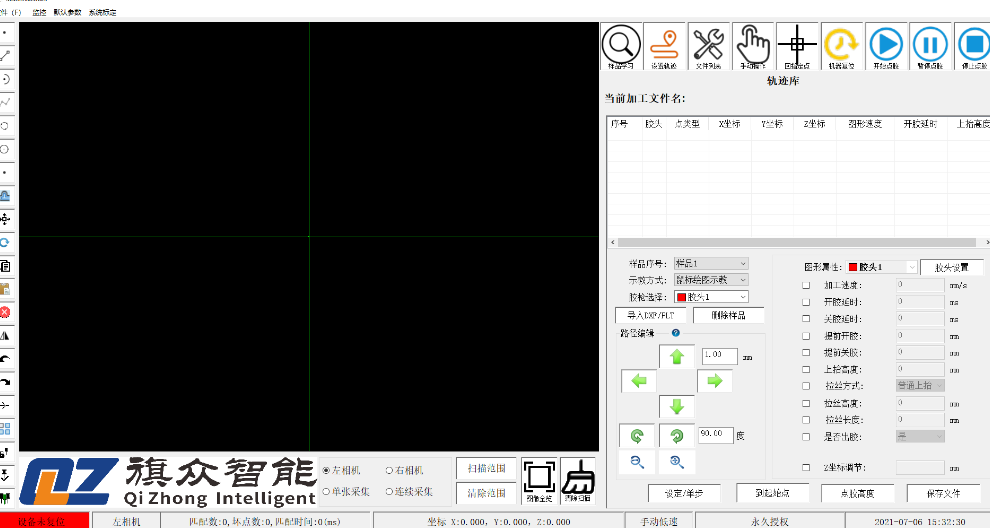Select the 右相机 right camera radio button
This screenshot has height=528, width=990.
(x=389, y=470)
